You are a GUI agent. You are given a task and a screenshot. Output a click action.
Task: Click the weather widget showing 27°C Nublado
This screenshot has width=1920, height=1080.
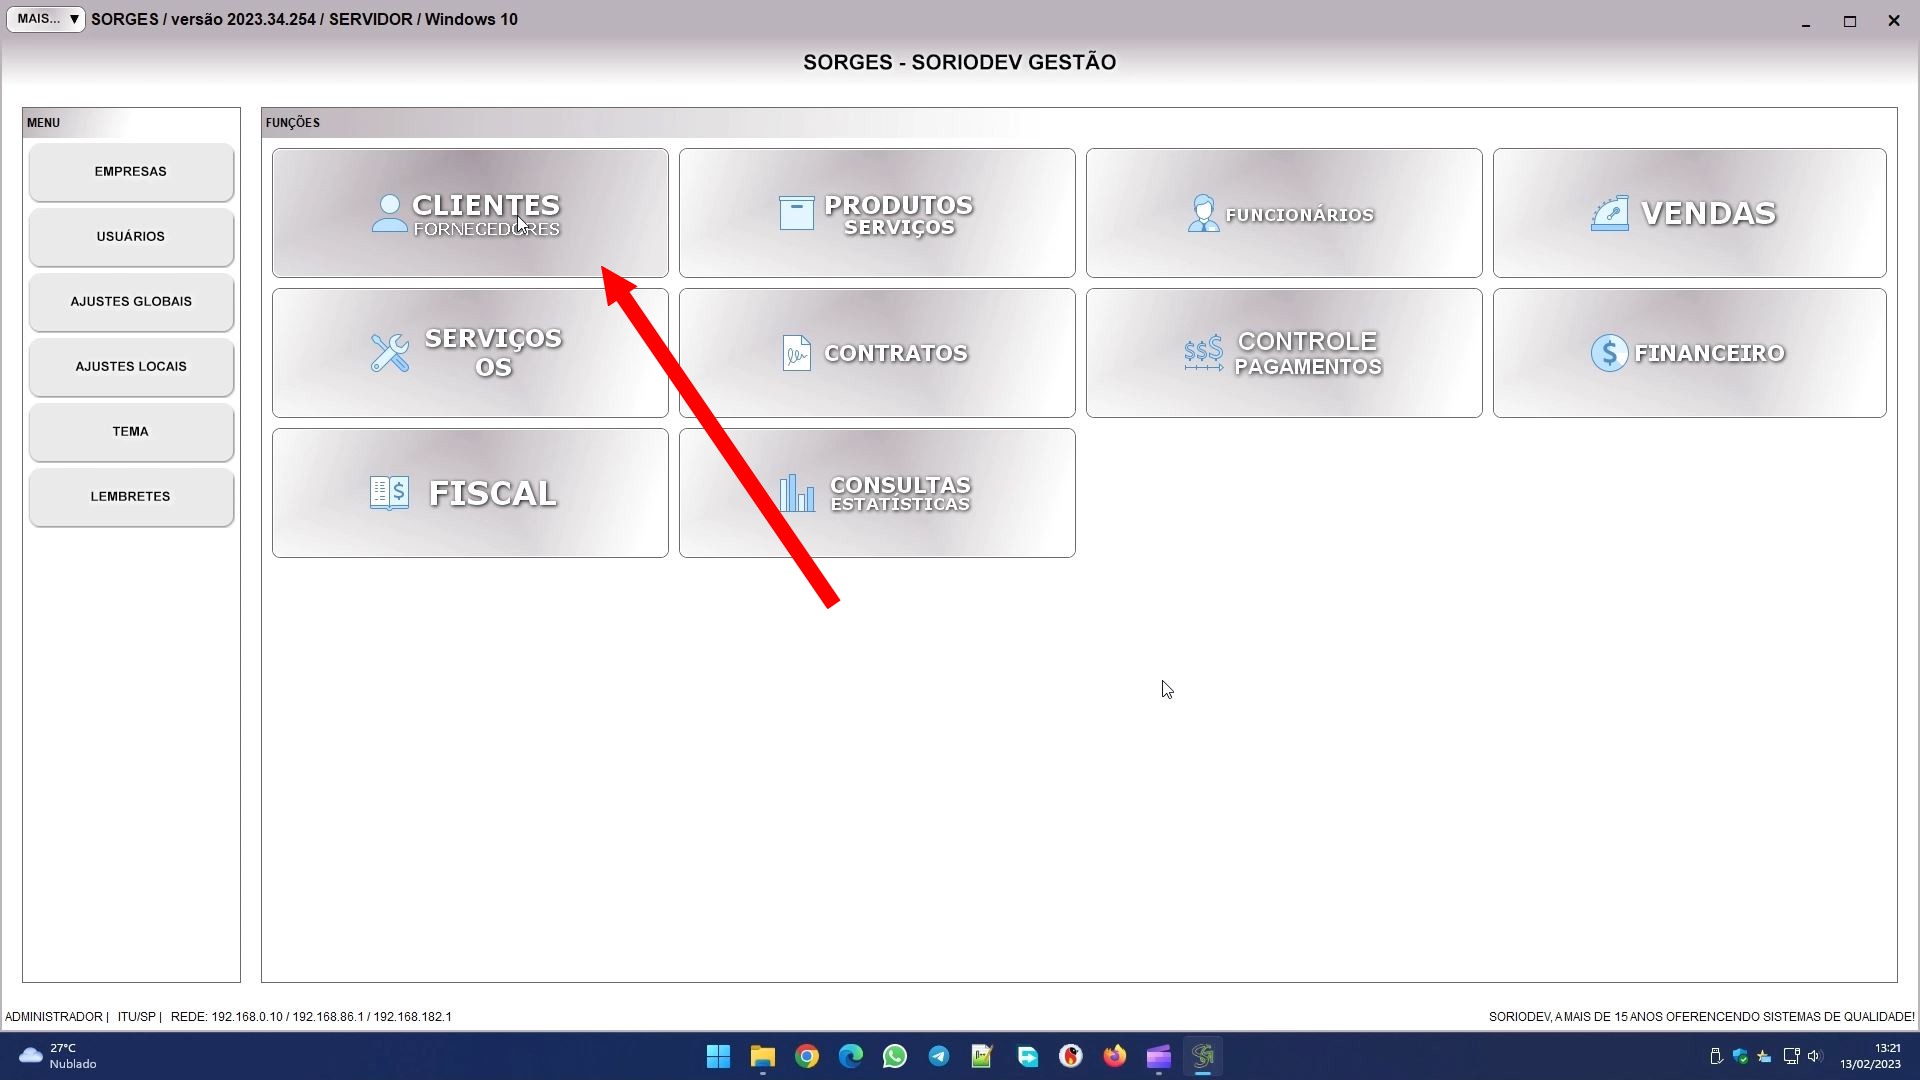tap(58, 1056)
